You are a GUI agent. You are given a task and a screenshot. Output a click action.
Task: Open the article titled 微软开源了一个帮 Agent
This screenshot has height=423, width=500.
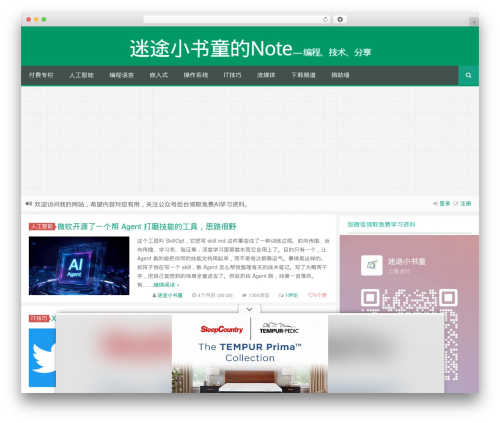(147, 227)
